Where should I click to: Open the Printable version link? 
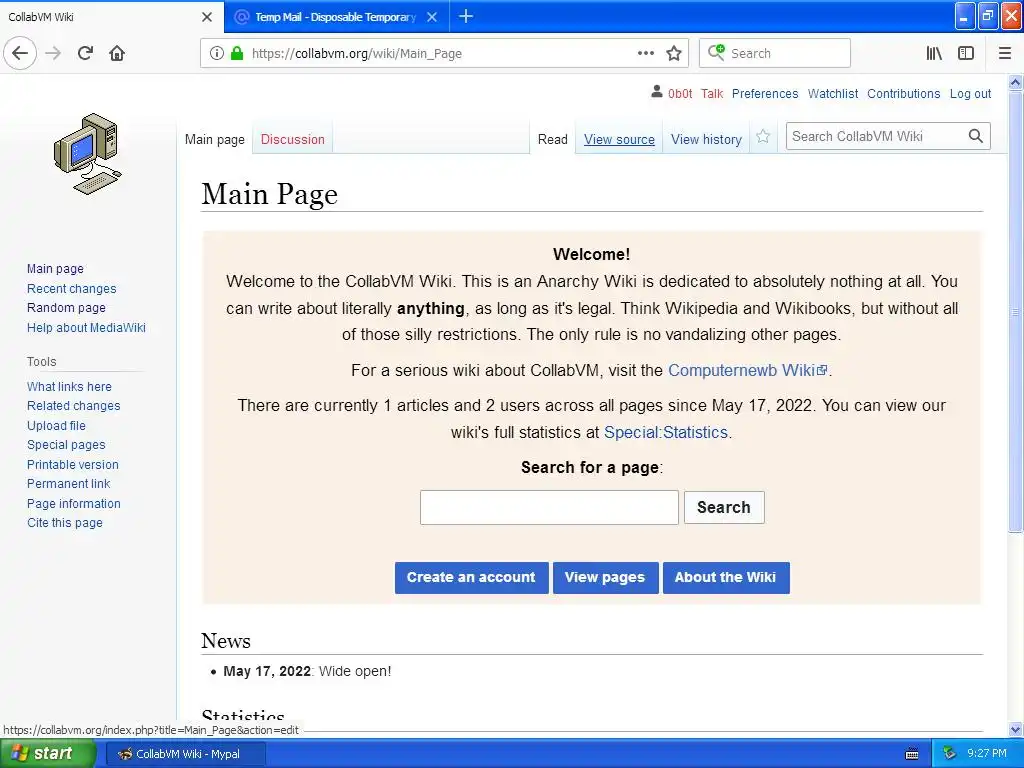(x=72, y=464)
